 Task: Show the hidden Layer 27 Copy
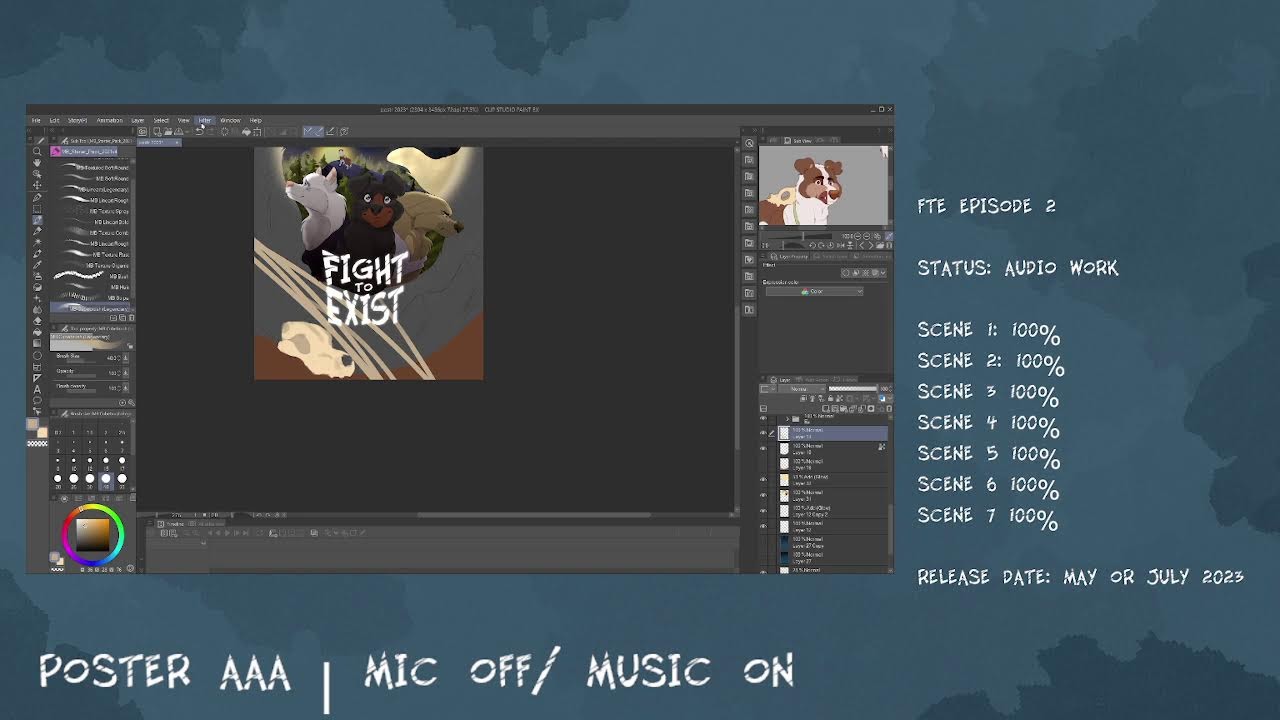point(763,542)
